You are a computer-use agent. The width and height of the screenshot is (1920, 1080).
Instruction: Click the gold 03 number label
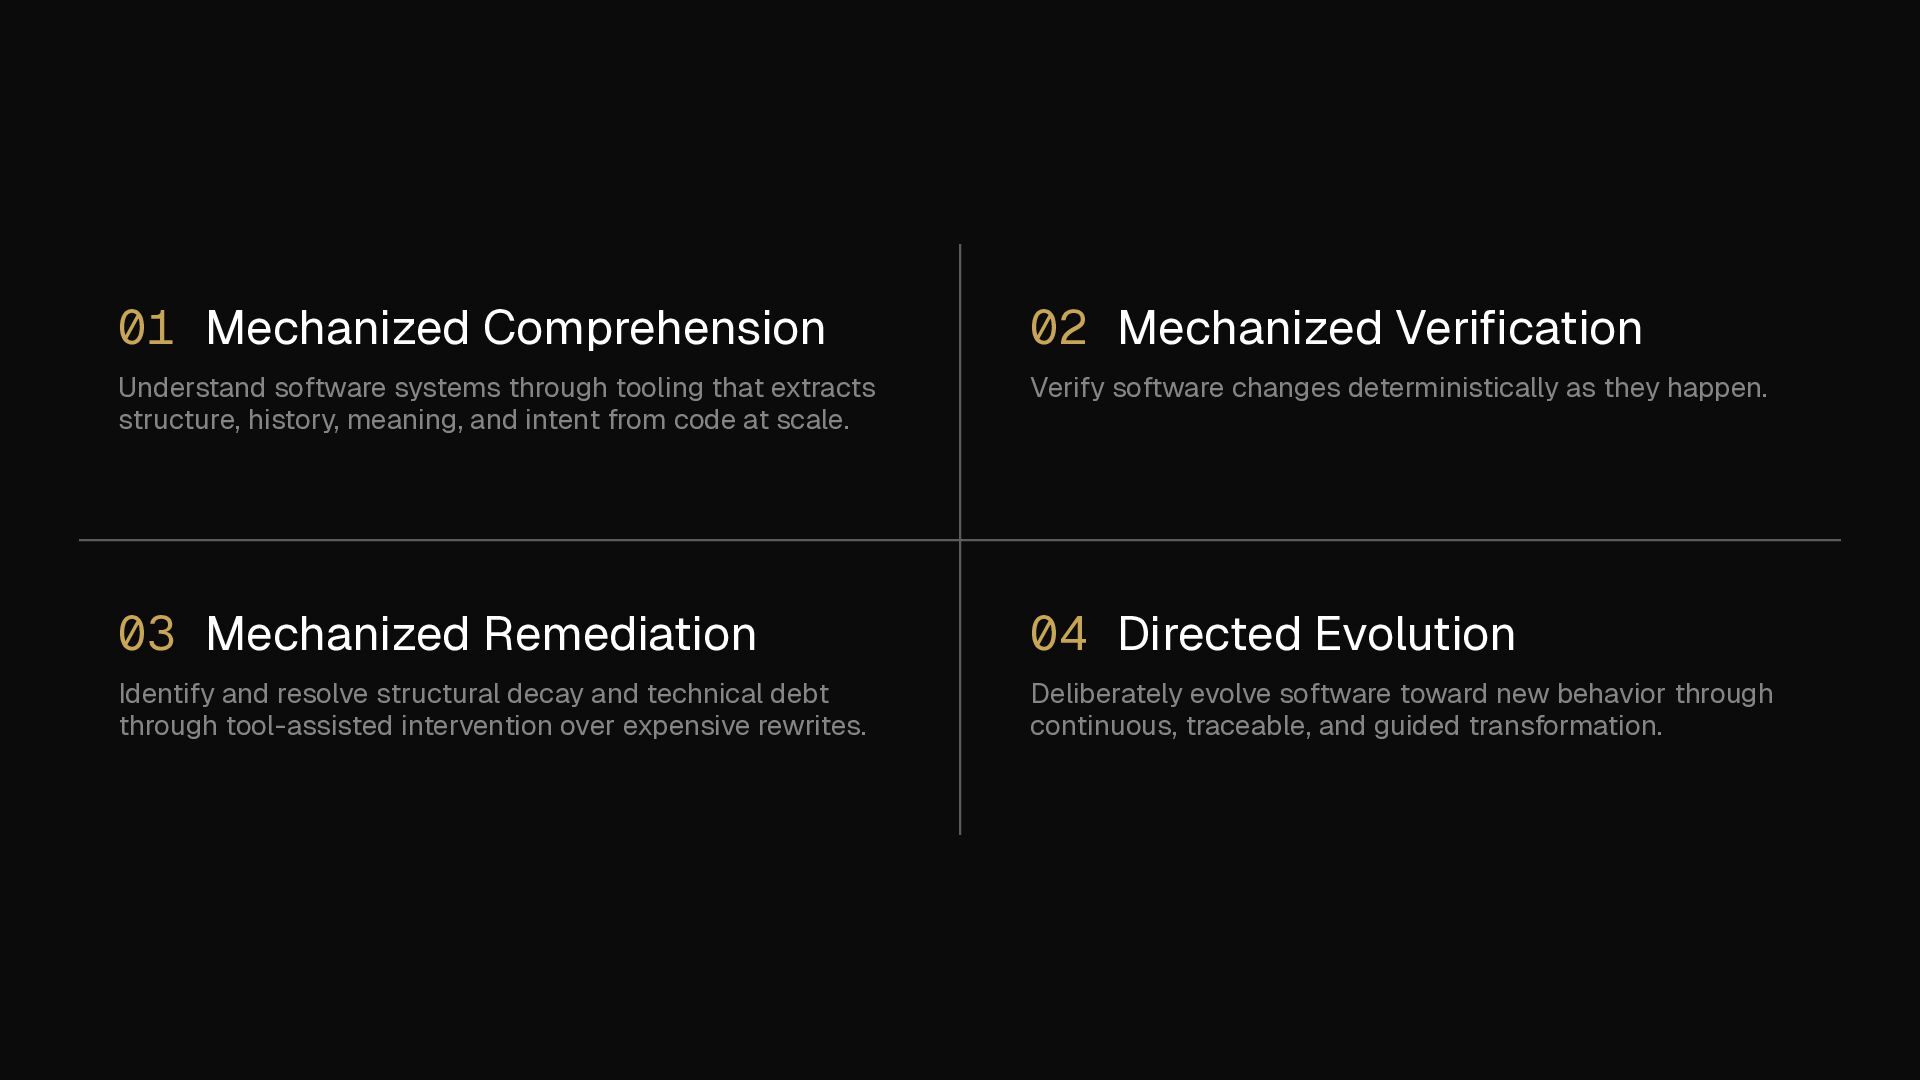(x=146, y=634)
